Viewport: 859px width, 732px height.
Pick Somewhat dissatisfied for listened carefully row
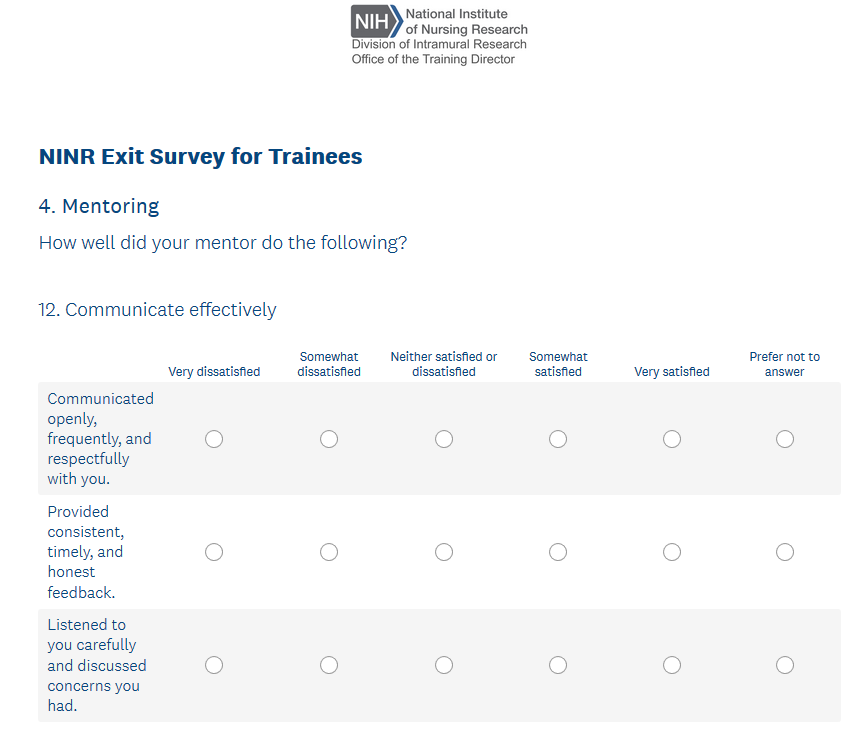(x=329, y=665)
